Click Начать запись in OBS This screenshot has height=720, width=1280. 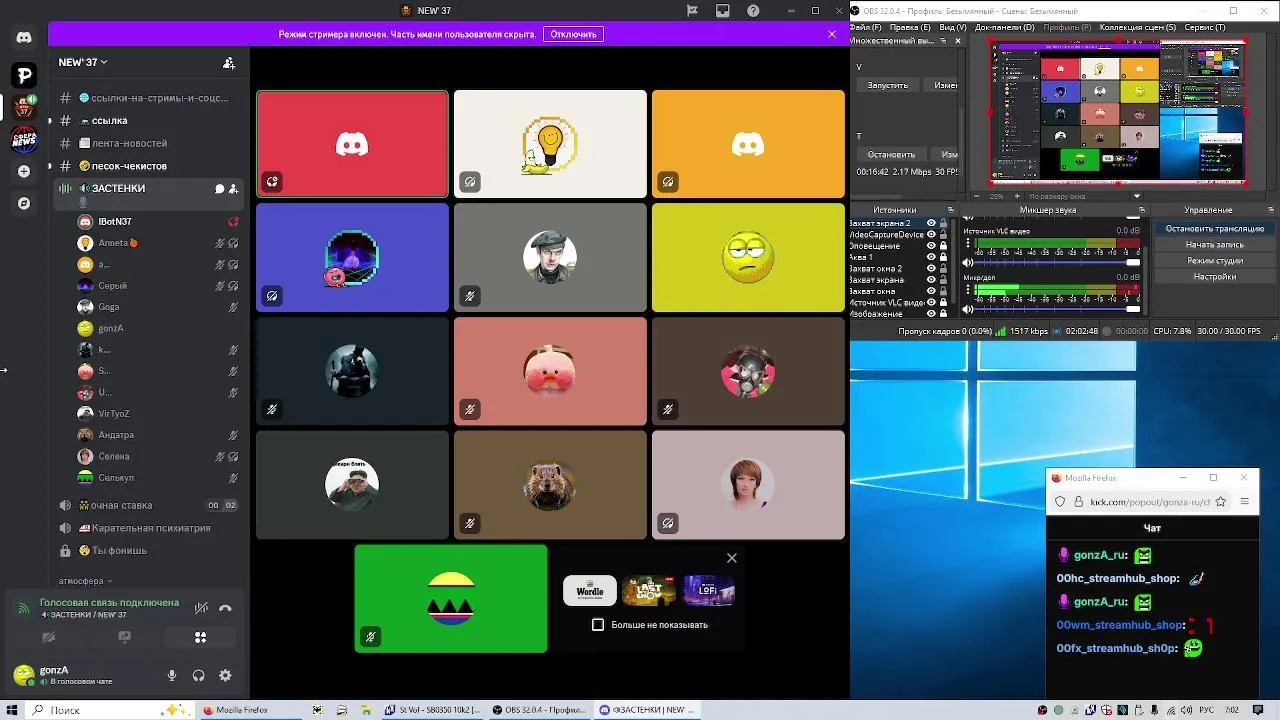pos(1214,245)
